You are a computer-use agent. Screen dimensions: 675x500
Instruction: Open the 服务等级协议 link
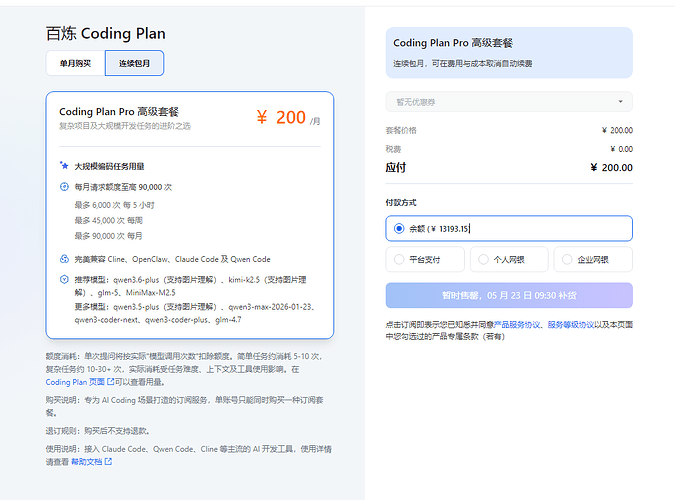point(571,325)
